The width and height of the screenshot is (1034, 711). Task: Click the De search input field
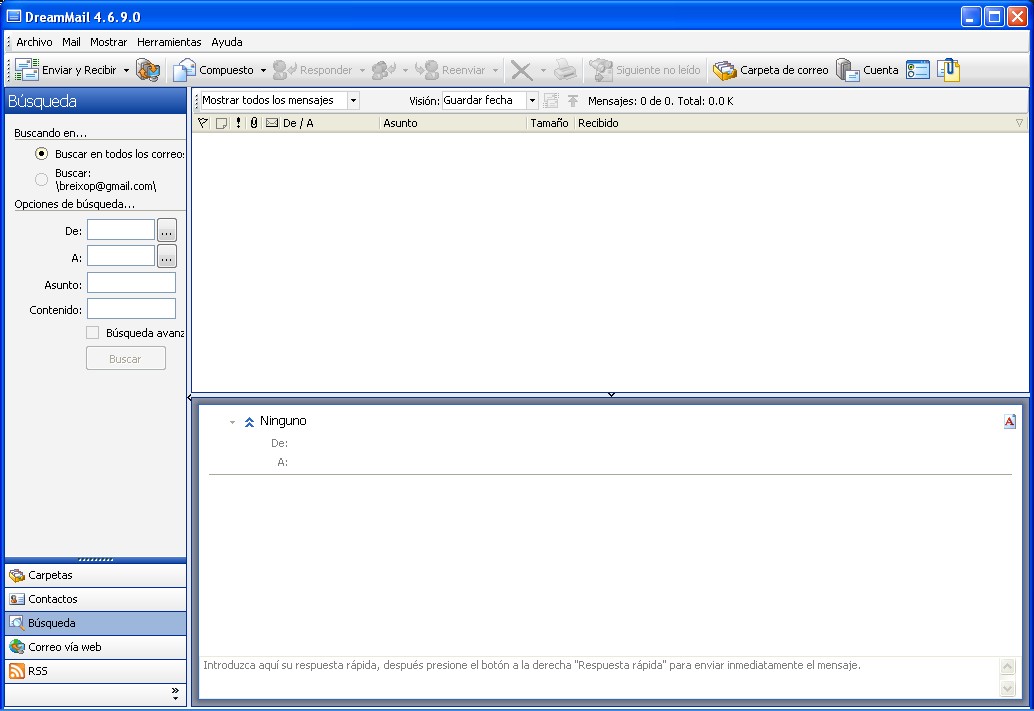[121, 230]
